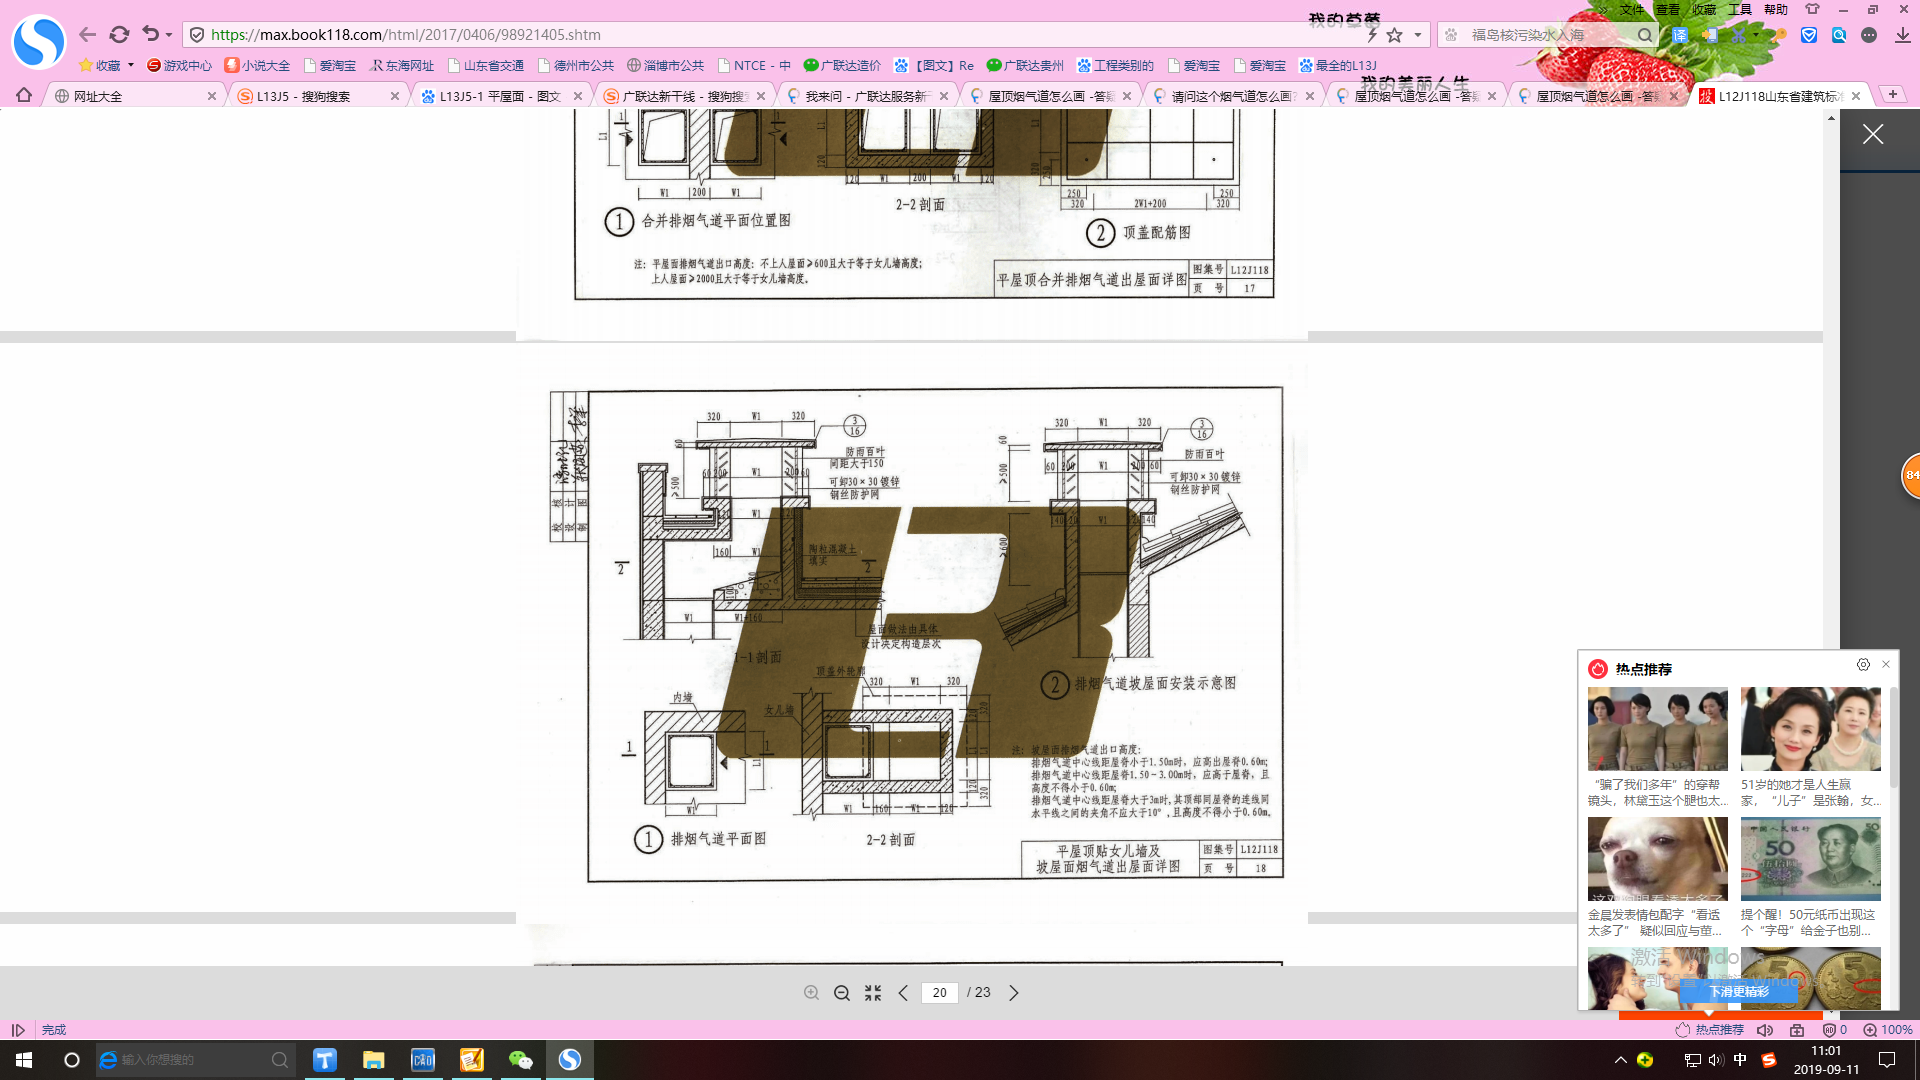The image size is (1920, 1080).
Task: Click the lightning speed mode icon
Action: point(1373,35)
